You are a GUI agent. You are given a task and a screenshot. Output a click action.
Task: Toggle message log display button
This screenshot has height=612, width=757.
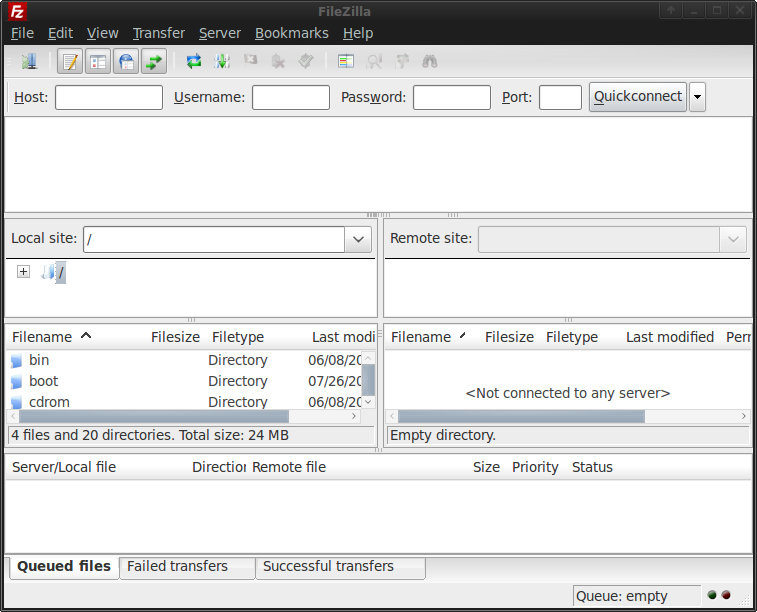pyautogui.click(x=70, y=61)
